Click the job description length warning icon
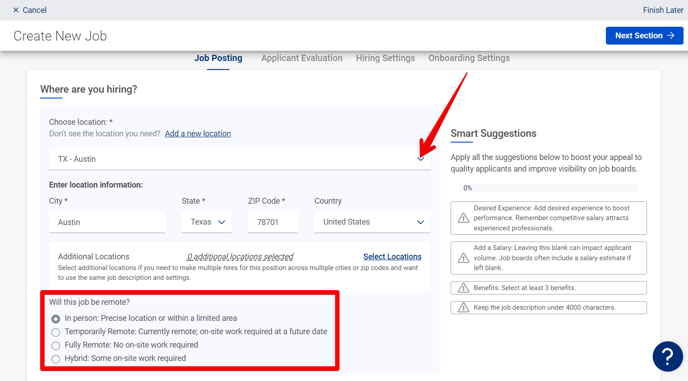This screenshot has height=381, width=688. point(463,308)
